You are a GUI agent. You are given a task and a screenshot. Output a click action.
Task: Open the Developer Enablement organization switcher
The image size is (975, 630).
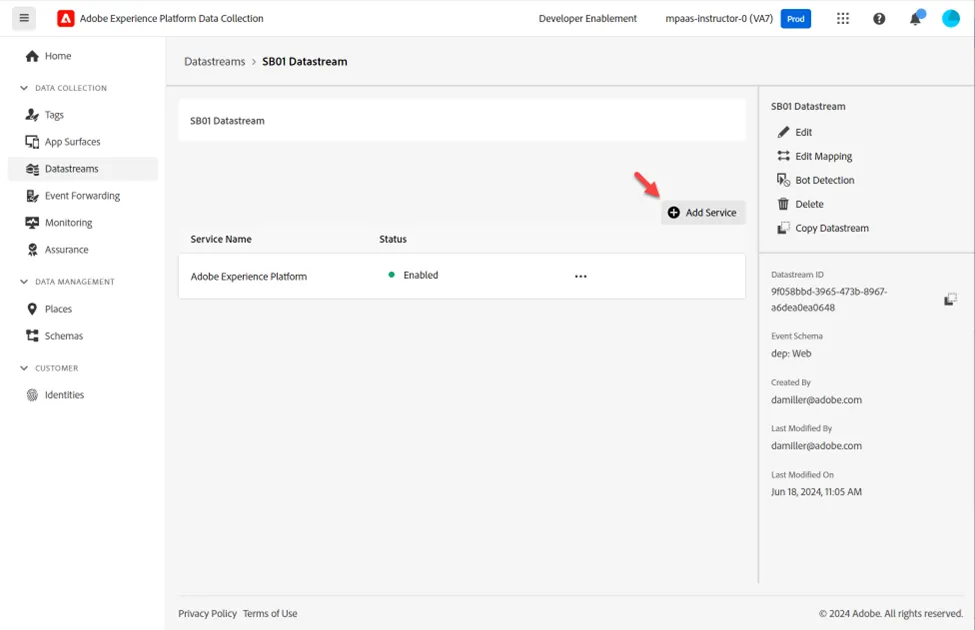point(588,19)
